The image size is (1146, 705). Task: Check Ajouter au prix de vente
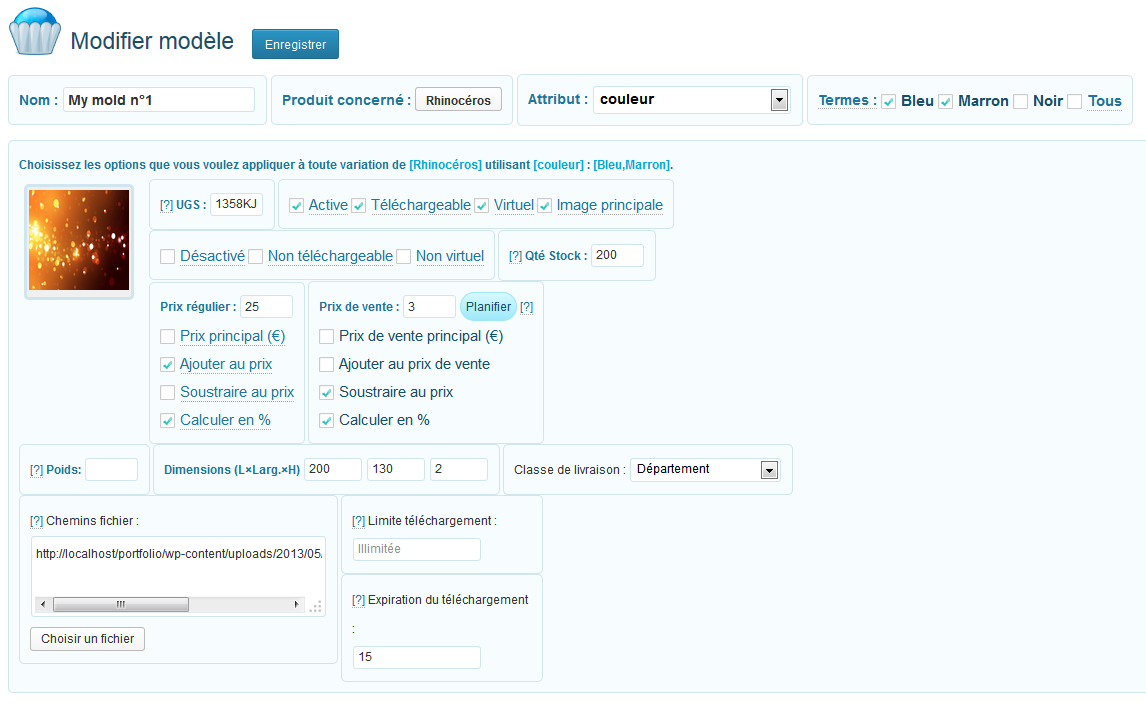click(x=327, y=365)
